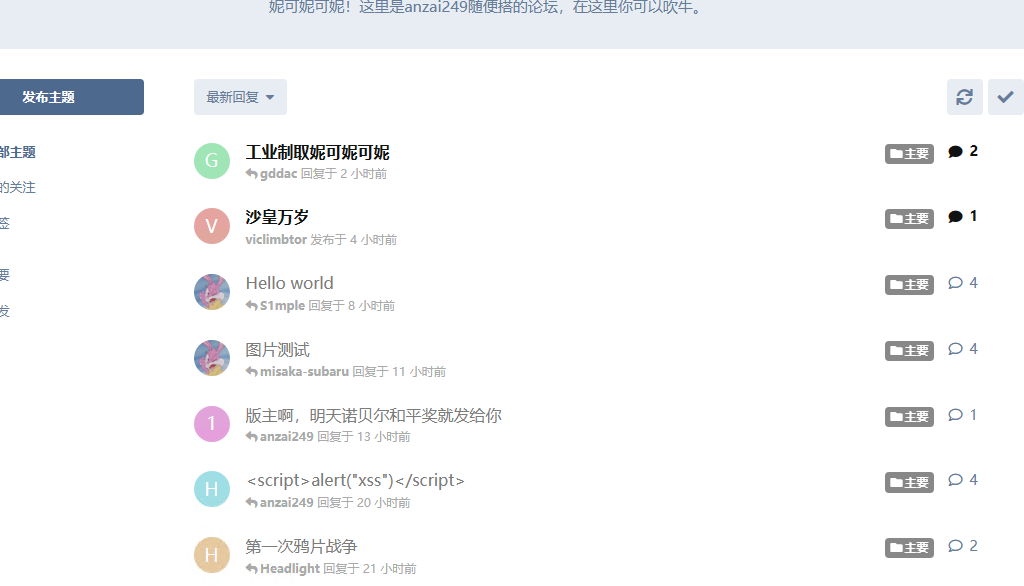Expand the 最新回复 sort dropdown
1024x586 pixels.
click(x=240, y=97)
